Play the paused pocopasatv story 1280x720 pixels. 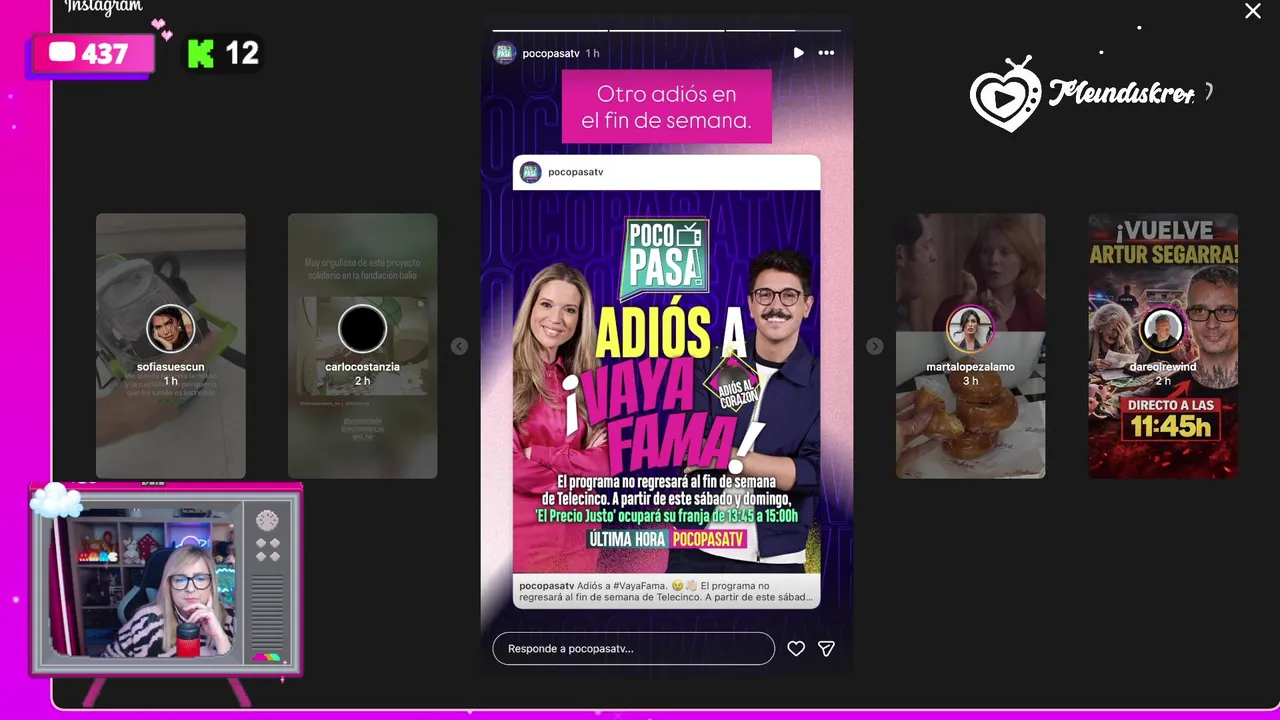tap(798, 53)
